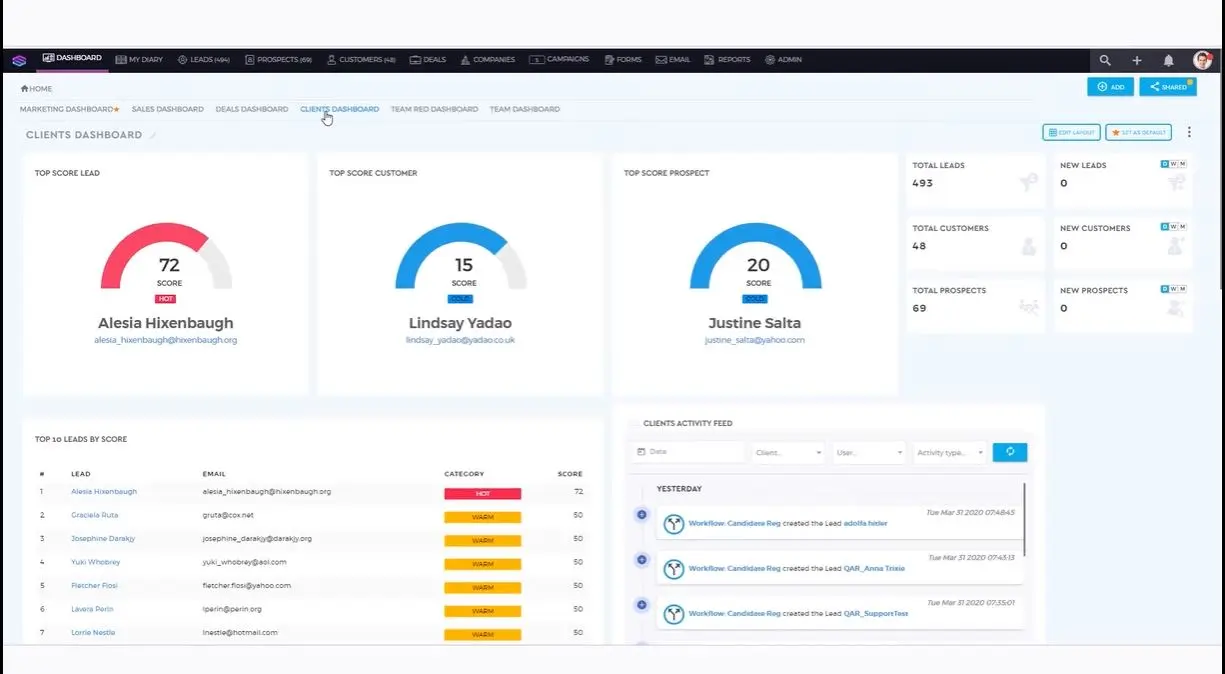1225x674 pixels.
Task: Switch New Customers to monthly (M) view
Action: (x=1182, y=227)
